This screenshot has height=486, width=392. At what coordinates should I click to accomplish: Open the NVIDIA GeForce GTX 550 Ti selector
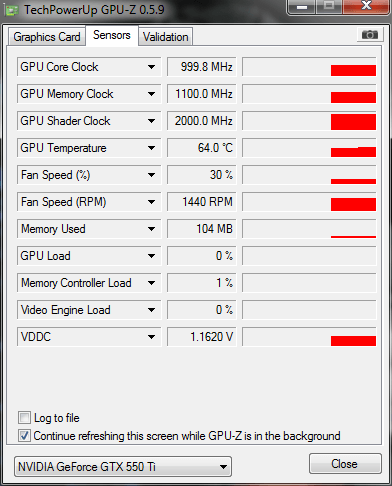coord(123,466)
